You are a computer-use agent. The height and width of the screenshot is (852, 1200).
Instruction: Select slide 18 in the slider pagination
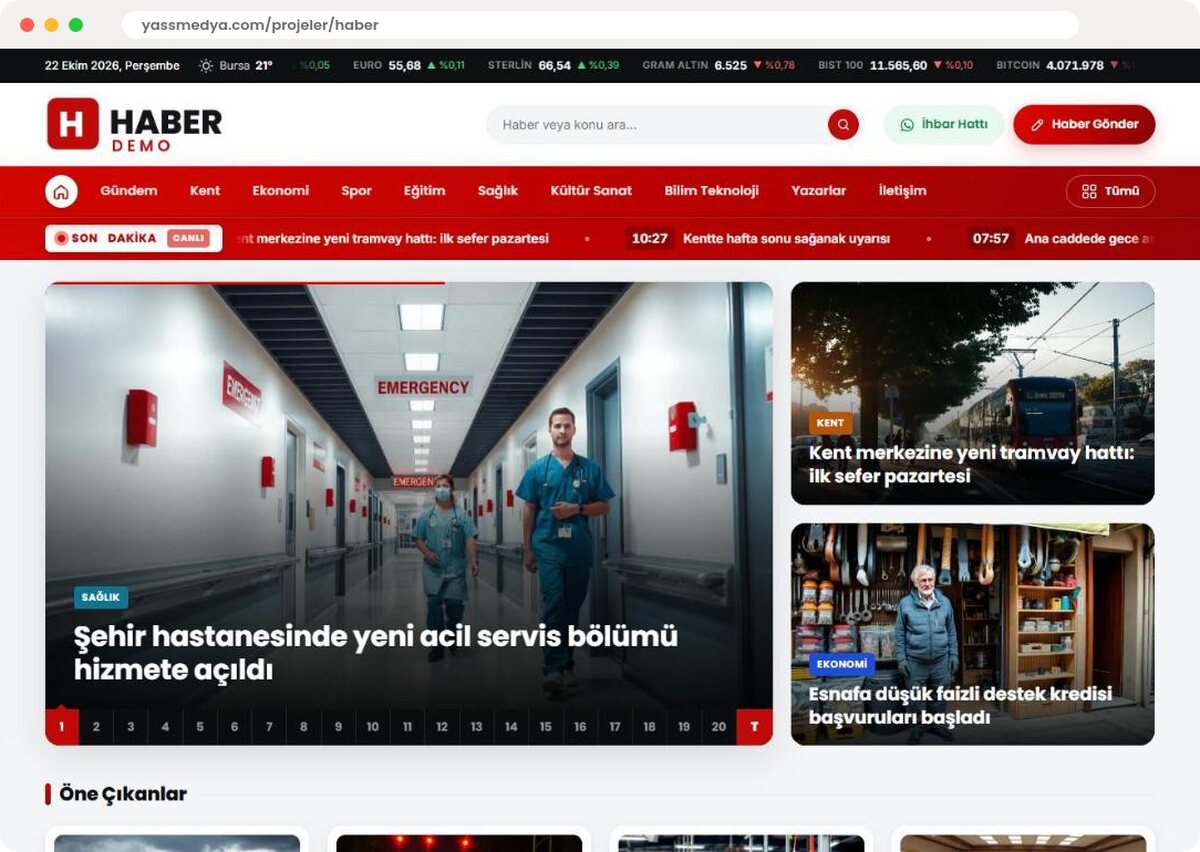(649, 727)
